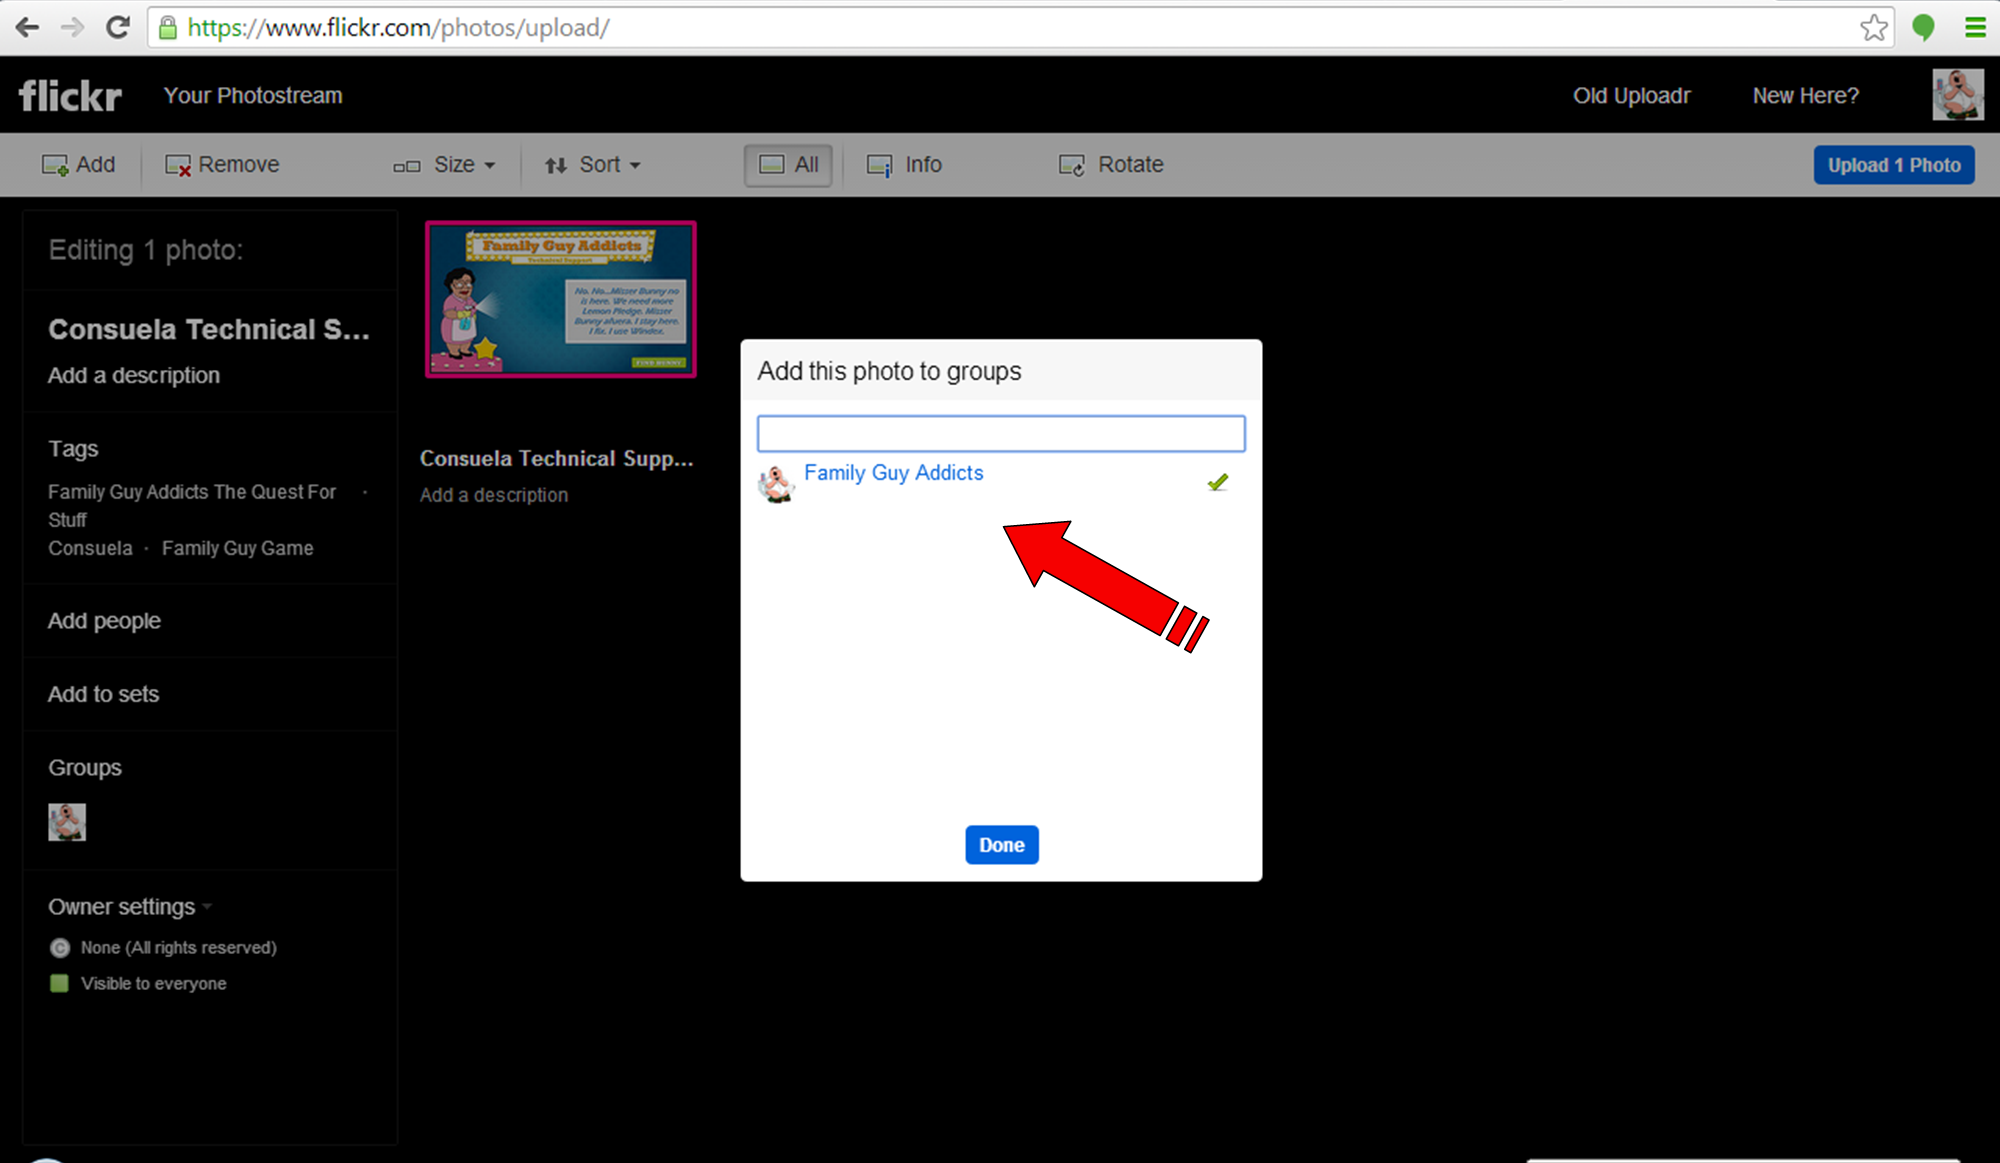This screenshot has width=2000, height=1163.
Task: Click None (All rights reserved) license option
Action: (178, 947)
